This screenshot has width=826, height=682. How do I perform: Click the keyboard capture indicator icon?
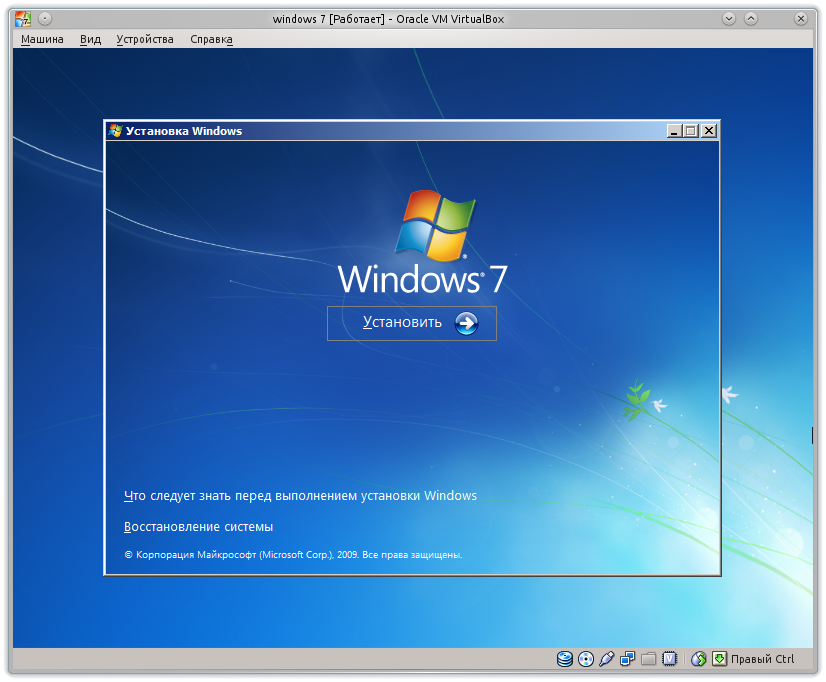[718, 658]
